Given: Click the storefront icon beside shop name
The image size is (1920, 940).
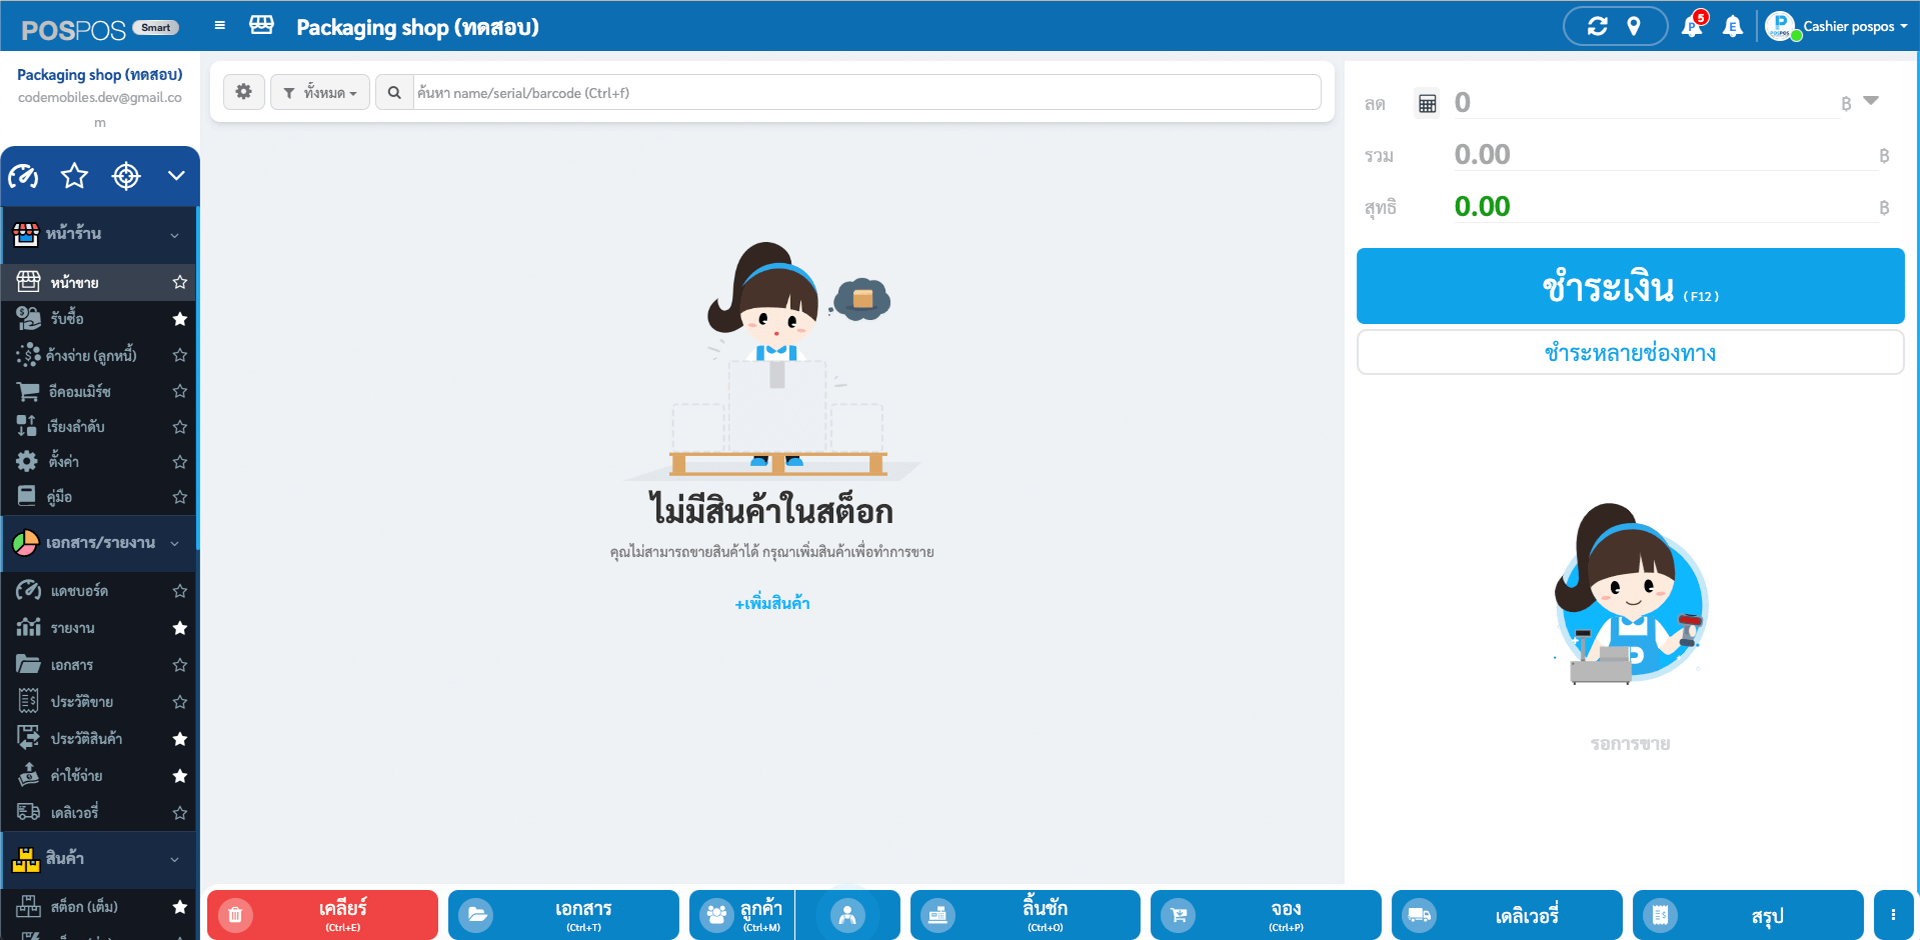Looking at the screenshot, I should point(261,26).
